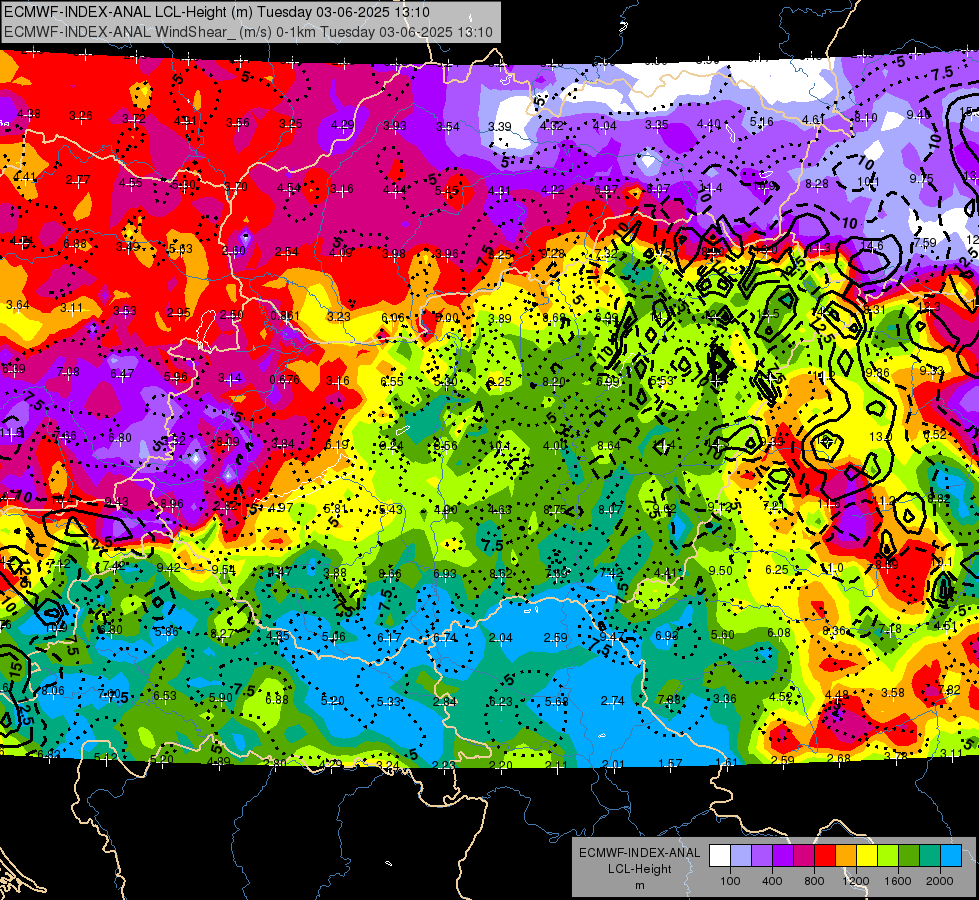
Task: Click the wind shear value '4.89'
Action: pos(218,761)
